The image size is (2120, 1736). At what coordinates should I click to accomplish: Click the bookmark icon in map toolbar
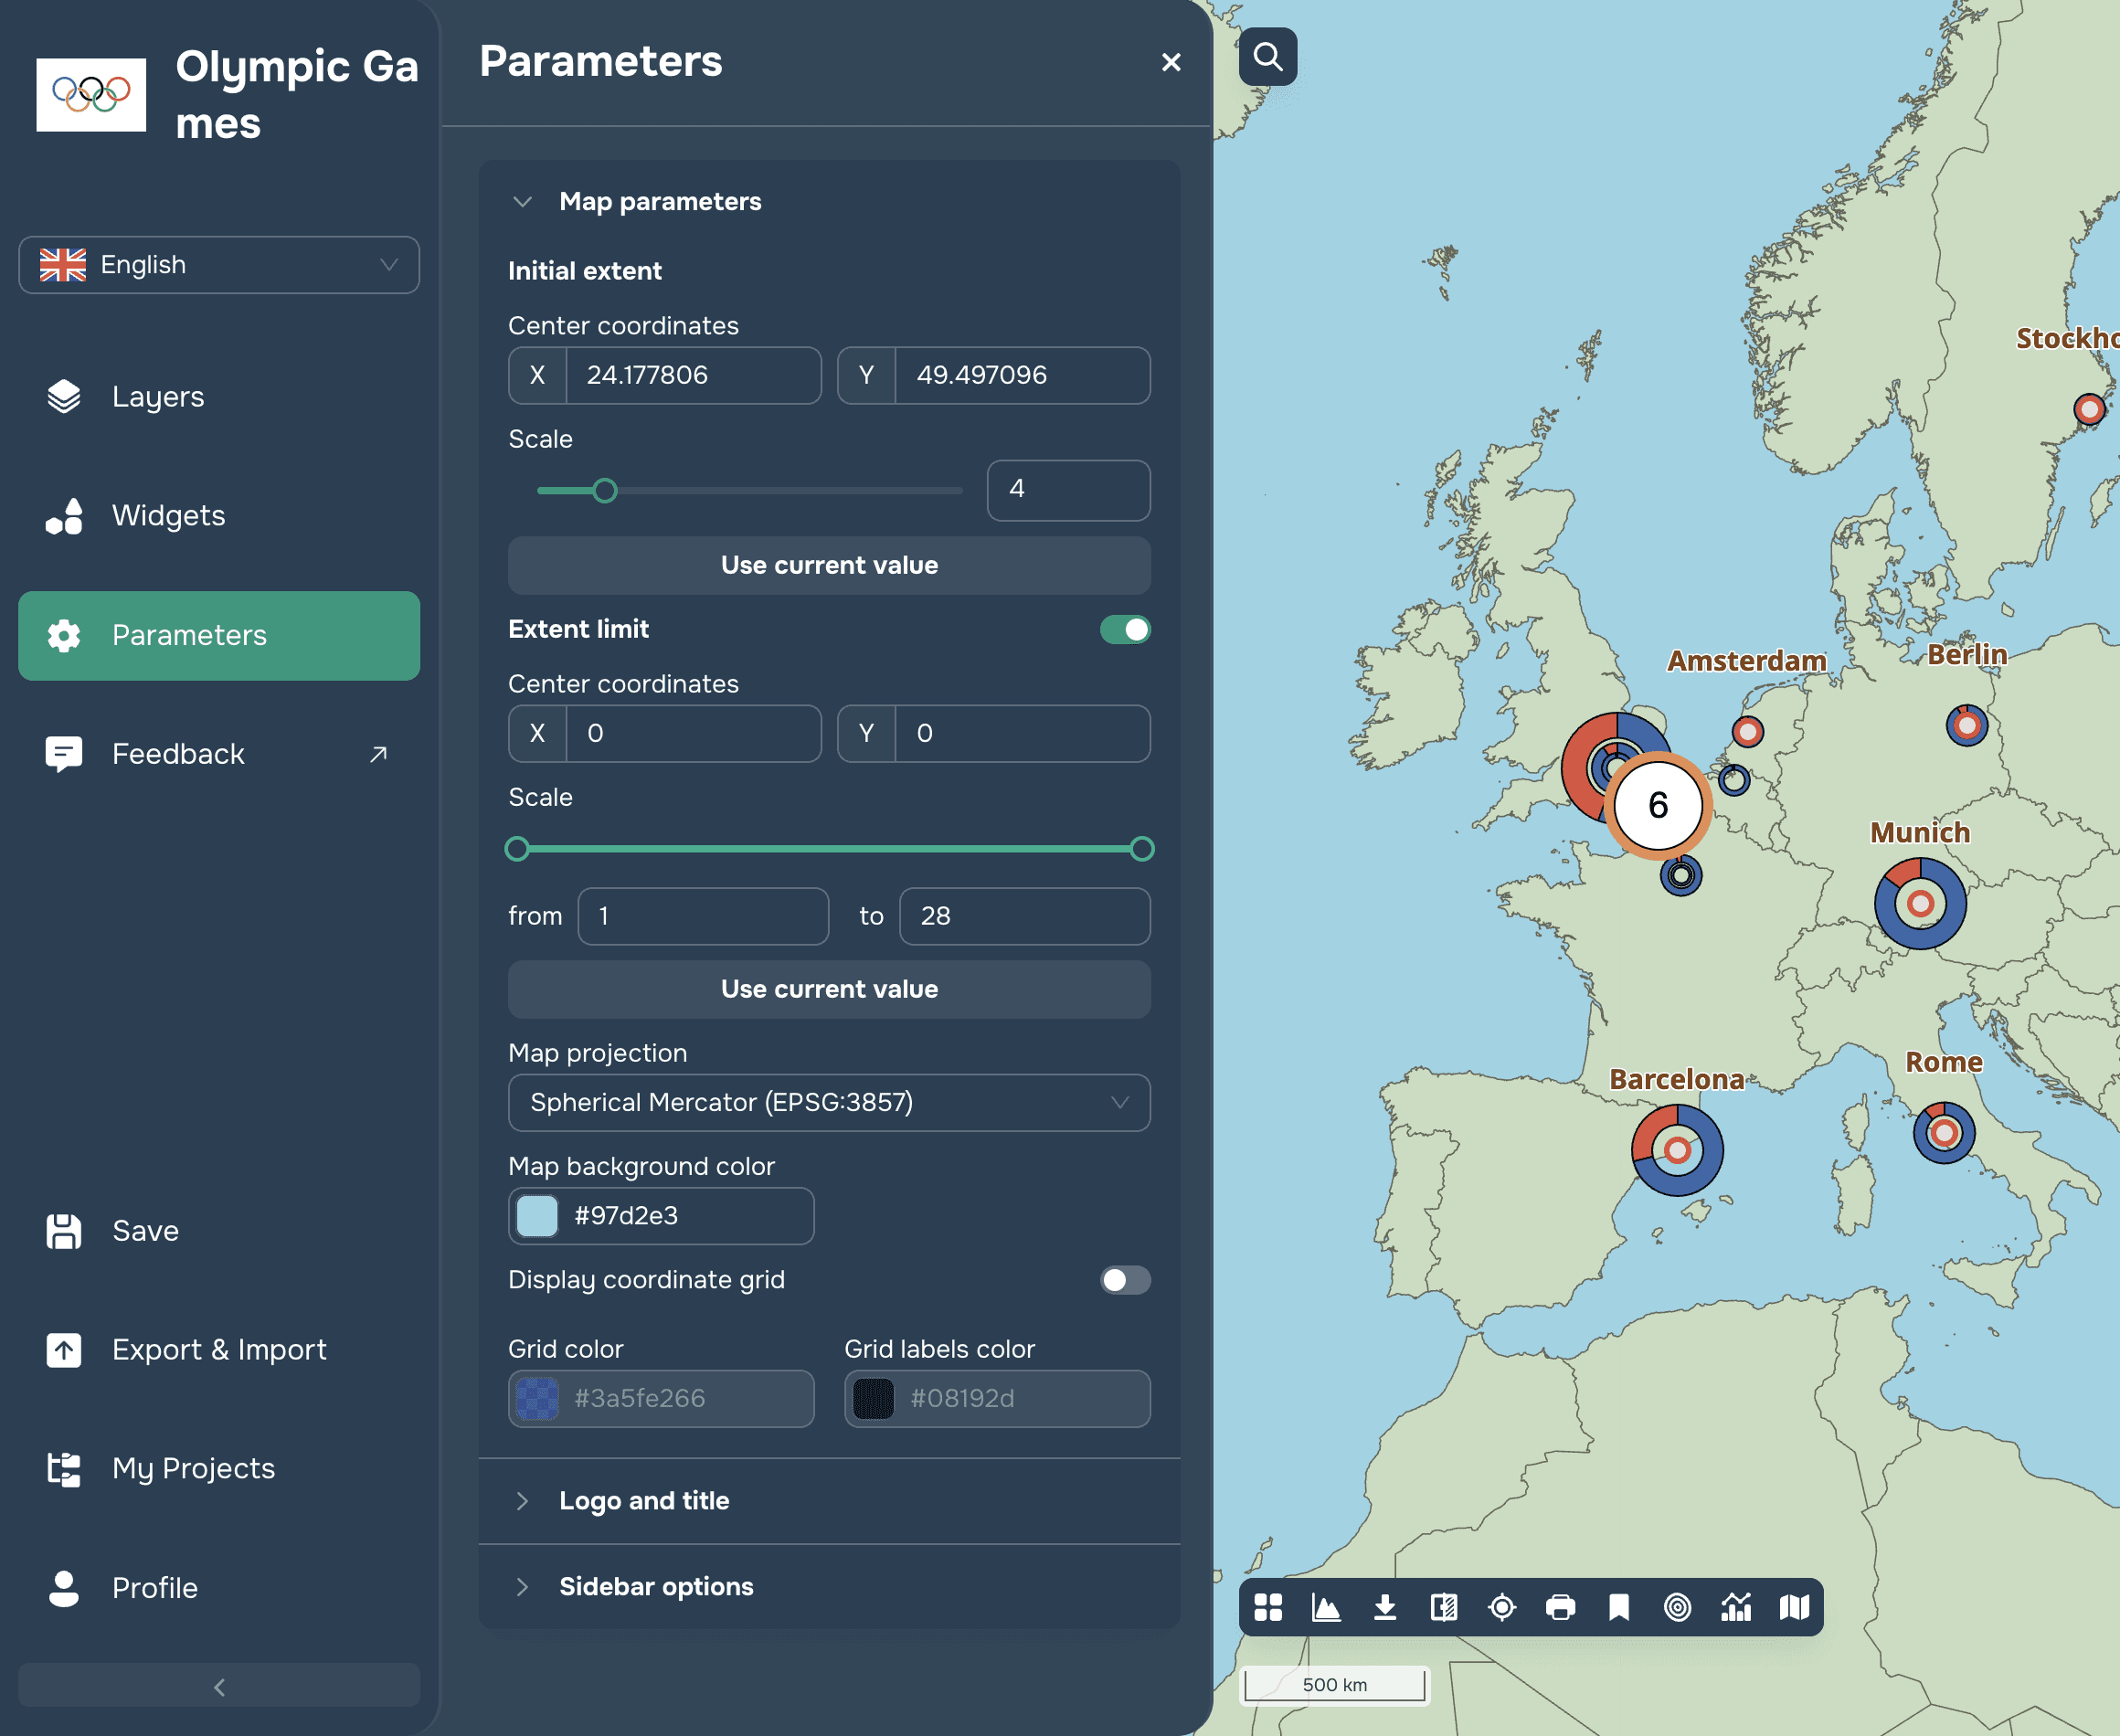1619,1607
